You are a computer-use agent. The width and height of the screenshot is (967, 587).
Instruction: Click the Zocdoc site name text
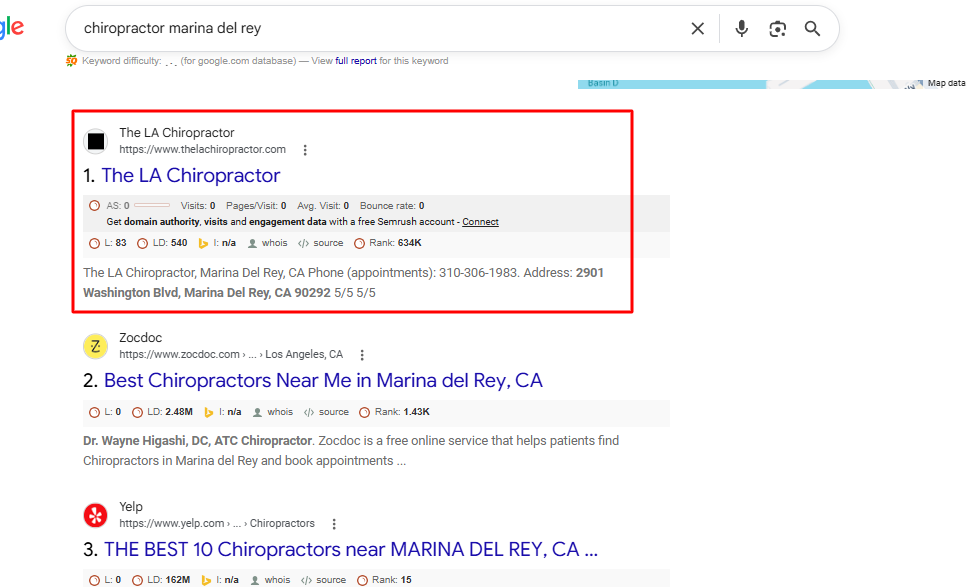pyautogui.click(x=141, y=338)
